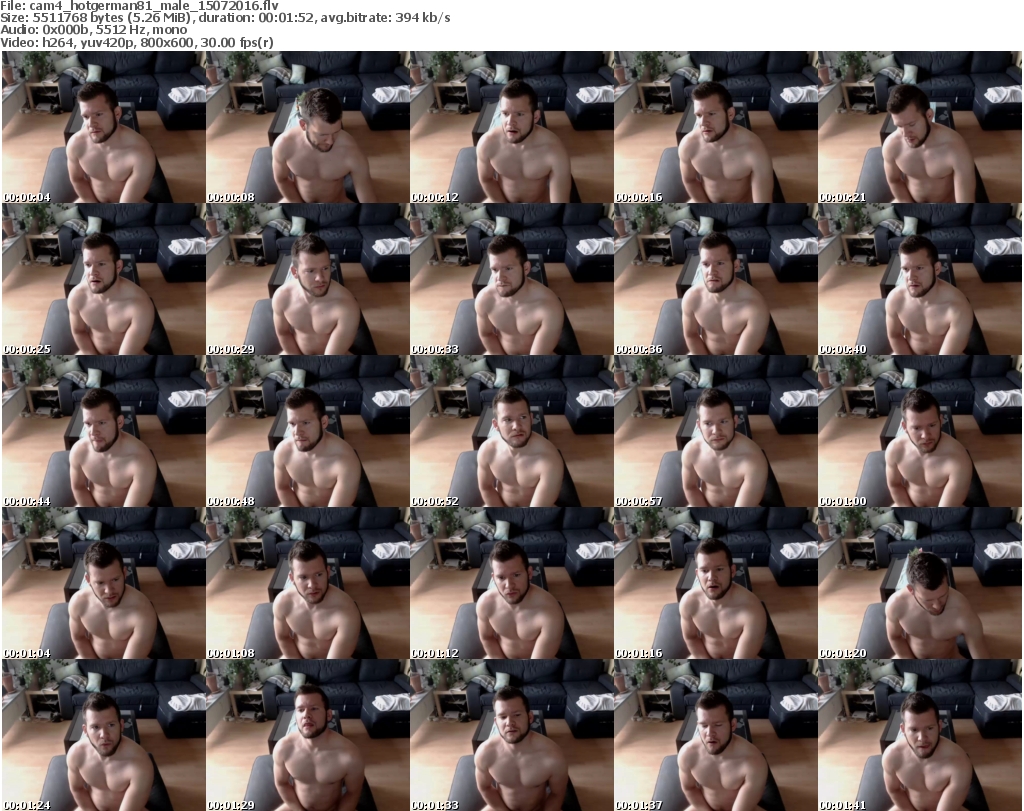Pick the frame stamped 00:00:48
The image size is (1024, 811).
(x=308, y=431)
